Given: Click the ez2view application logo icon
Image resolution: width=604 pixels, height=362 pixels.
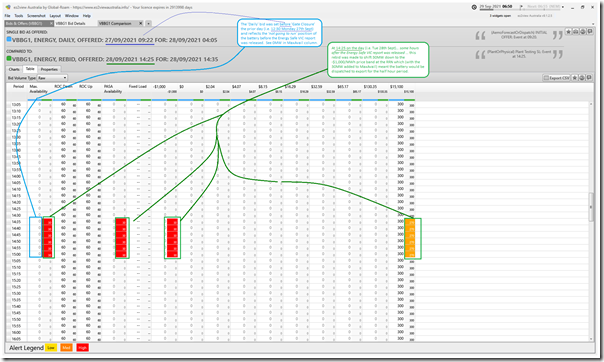Looking at the screenshot, I should click(x=8, y=7).
